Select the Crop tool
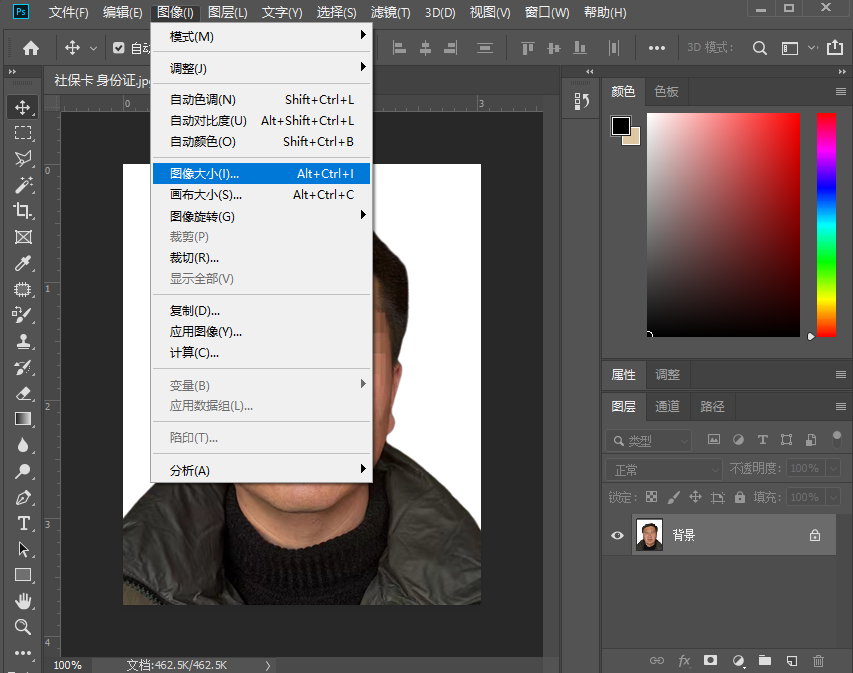Screen dimensions: 853x673 pos(22,211)
